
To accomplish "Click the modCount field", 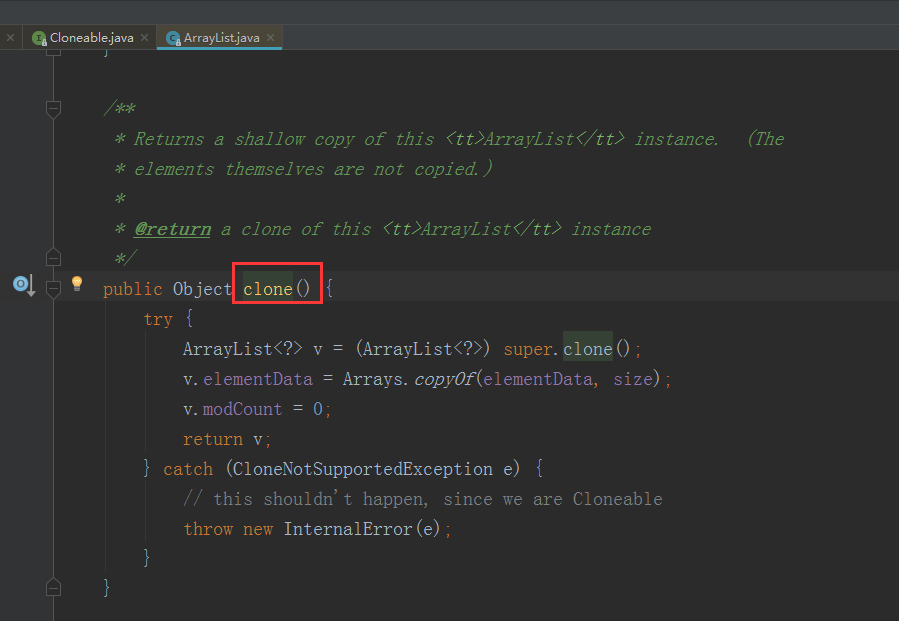I will pyautogui.click(x=243, y=409).
